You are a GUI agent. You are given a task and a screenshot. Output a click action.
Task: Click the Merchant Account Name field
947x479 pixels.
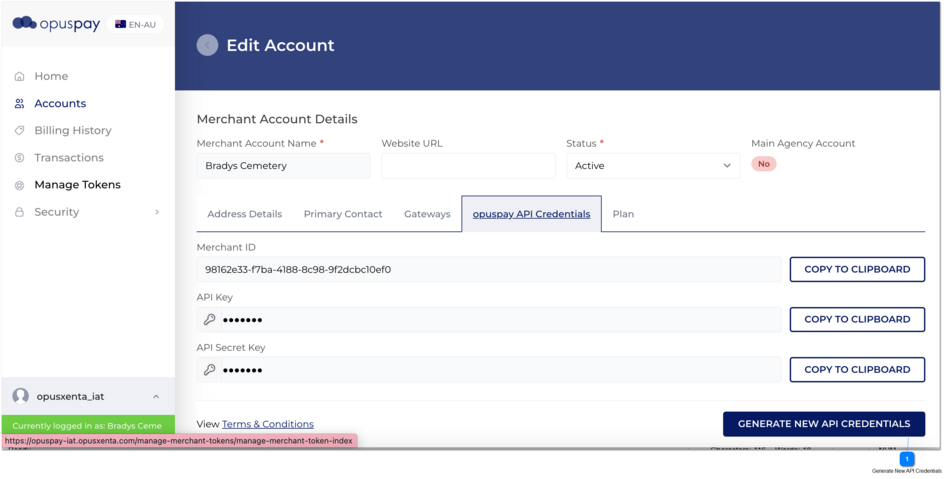[283, 166]
